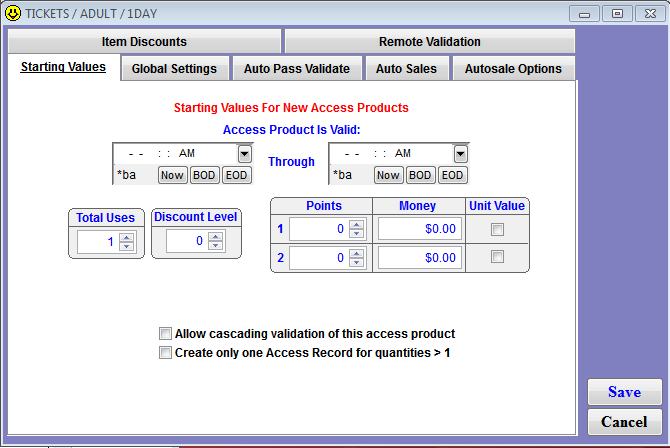Switch to the Auto Pass Validate tab
The height and width of the screenshot is (448, 670).
click(297, 69)
